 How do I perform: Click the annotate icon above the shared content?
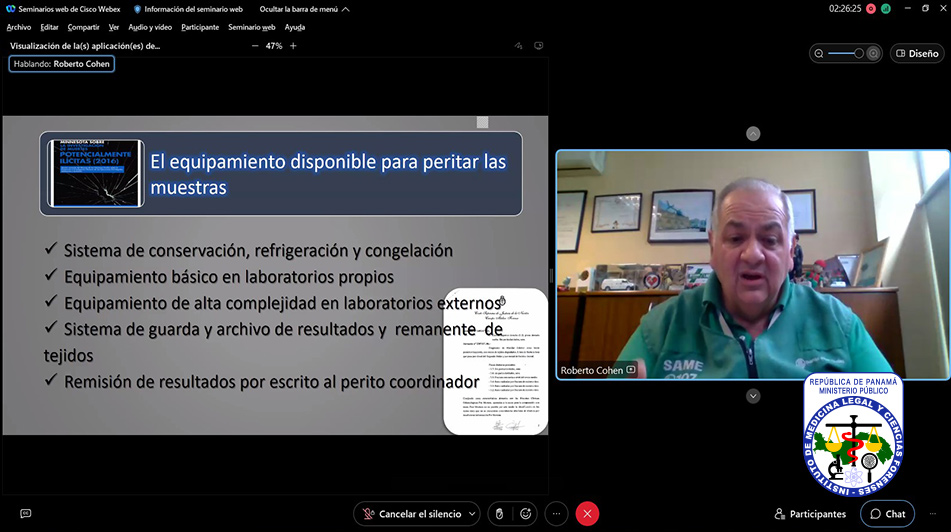pos(519,46)
